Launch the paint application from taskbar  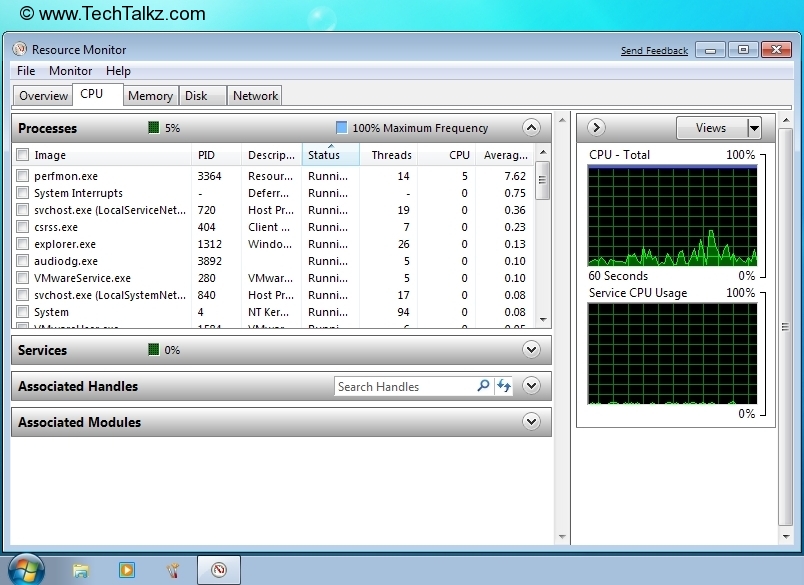[x=173, y=570]
